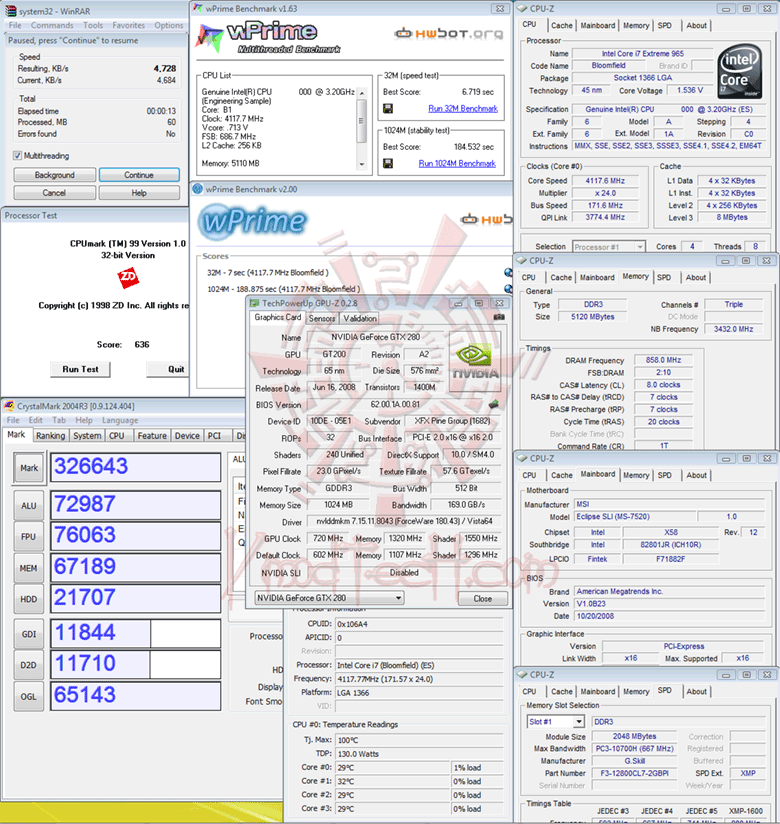Image resolution: width=780 pixels, height=824 pixels.
Task: Click the Core Speed value 4117.6 MHz
Action: click(605, 180)
